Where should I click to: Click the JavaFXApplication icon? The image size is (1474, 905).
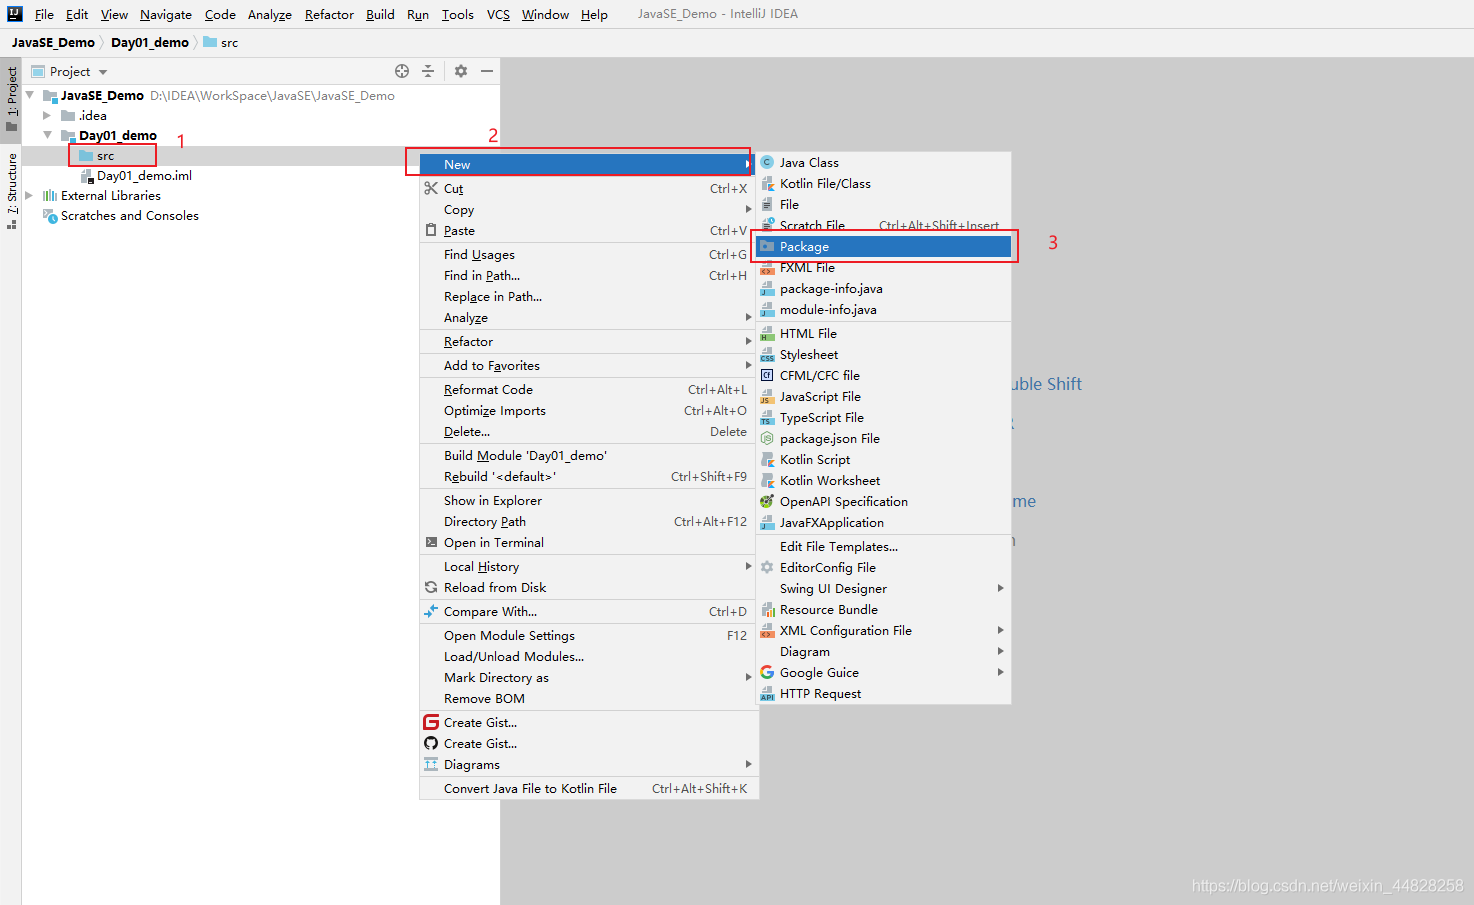coord(767,522)
